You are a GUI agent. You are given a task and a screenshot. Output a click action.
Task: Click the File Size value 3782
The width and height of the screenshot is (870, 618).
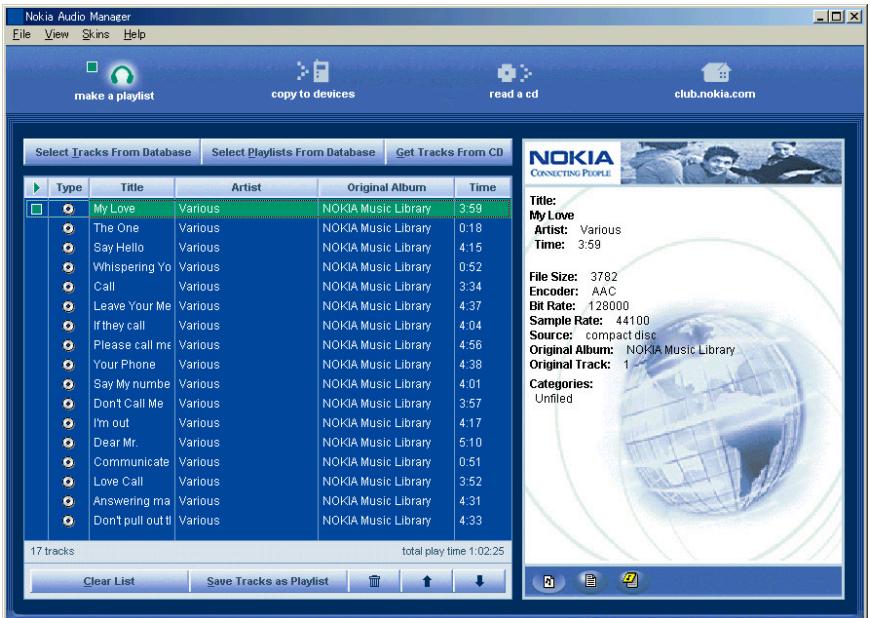[x=604, y=277]
